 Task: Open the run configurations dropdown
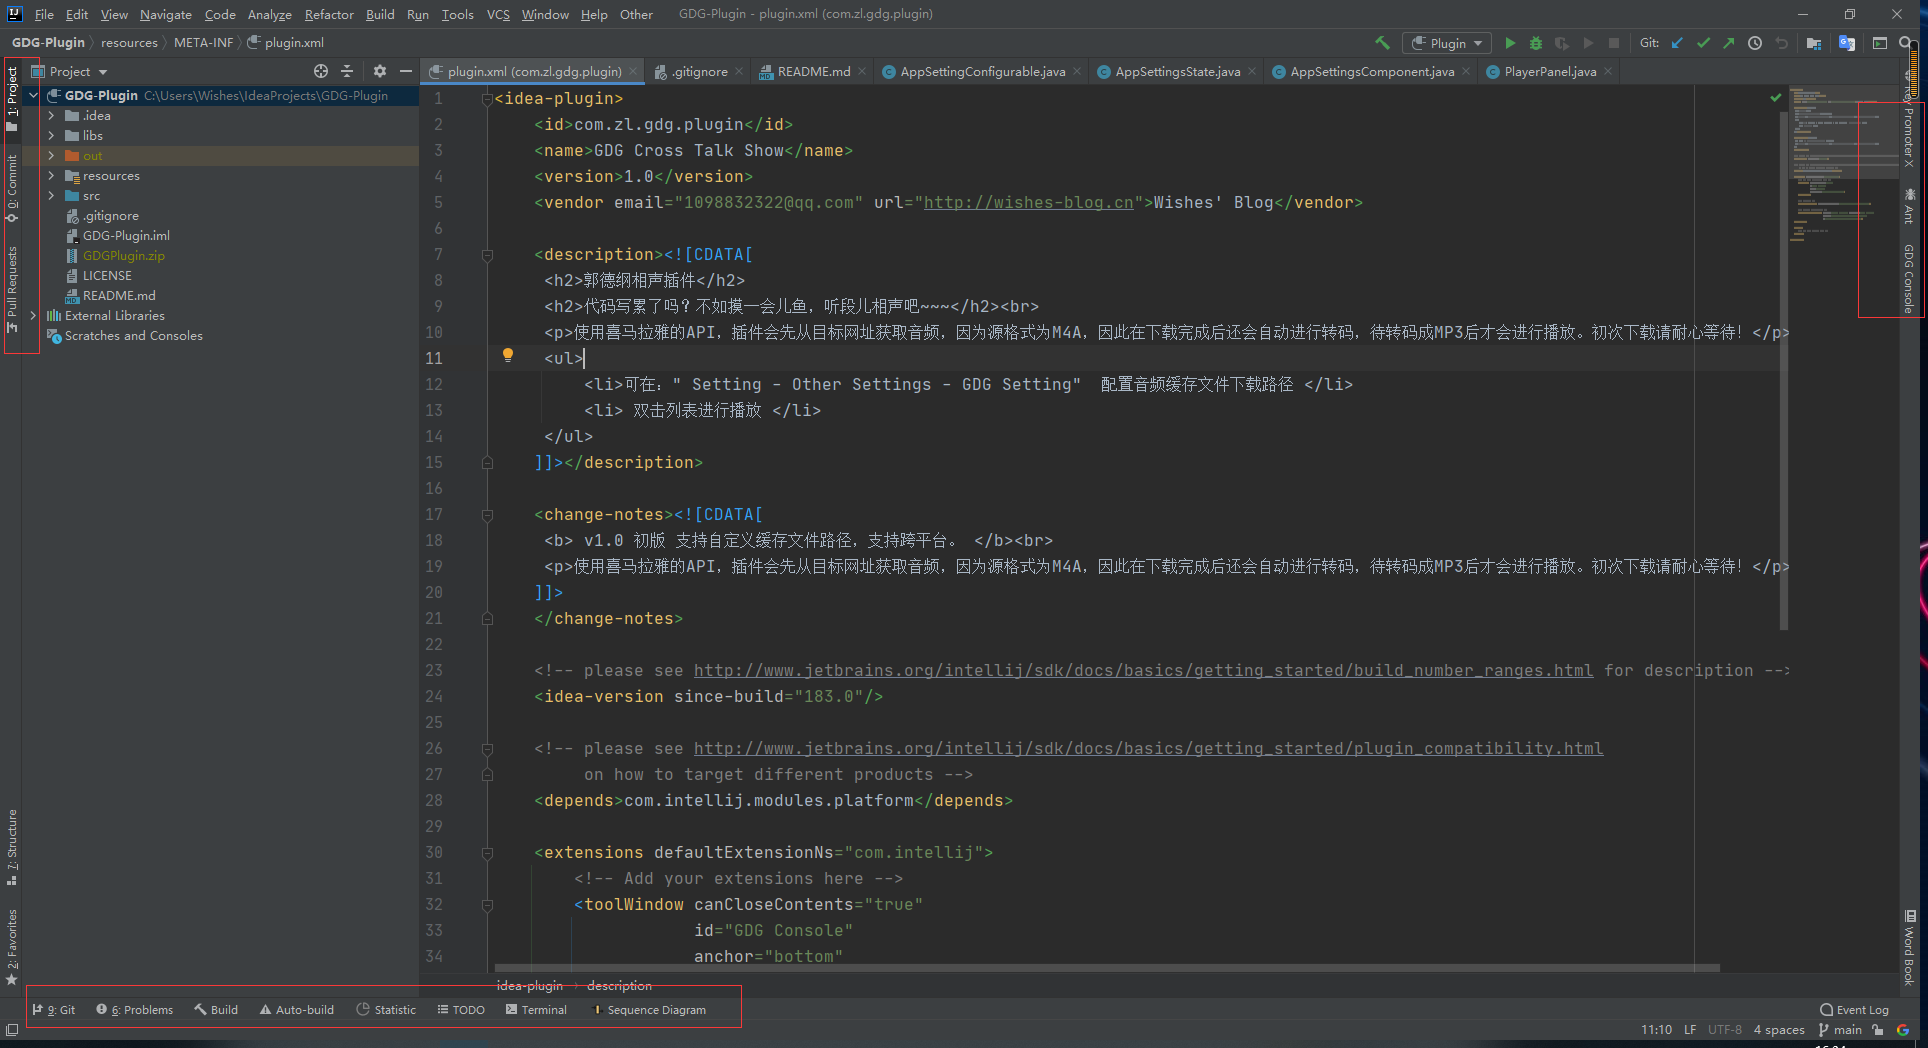pos(1447,43)
